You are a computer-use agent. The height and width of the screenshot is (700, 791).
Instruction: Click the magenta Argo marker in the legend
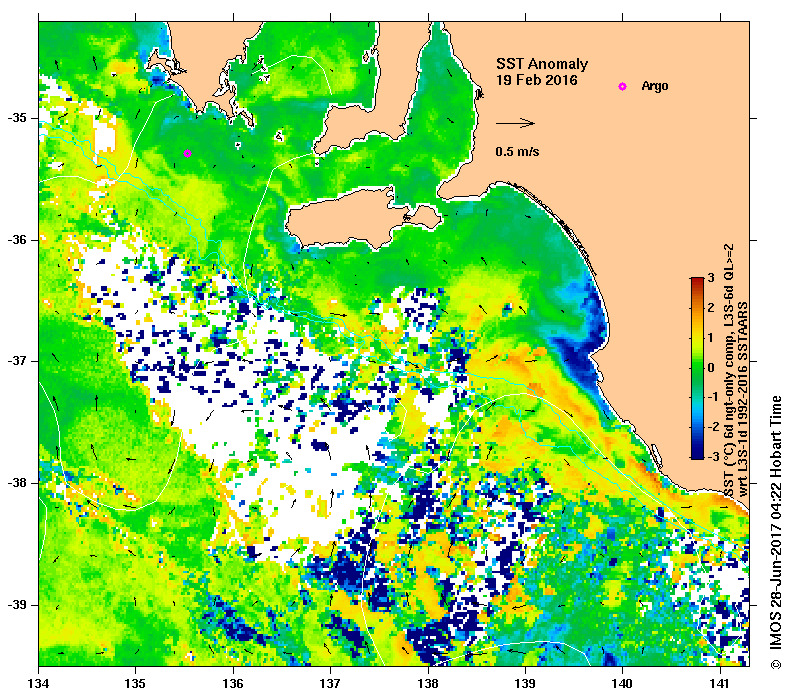622,87
